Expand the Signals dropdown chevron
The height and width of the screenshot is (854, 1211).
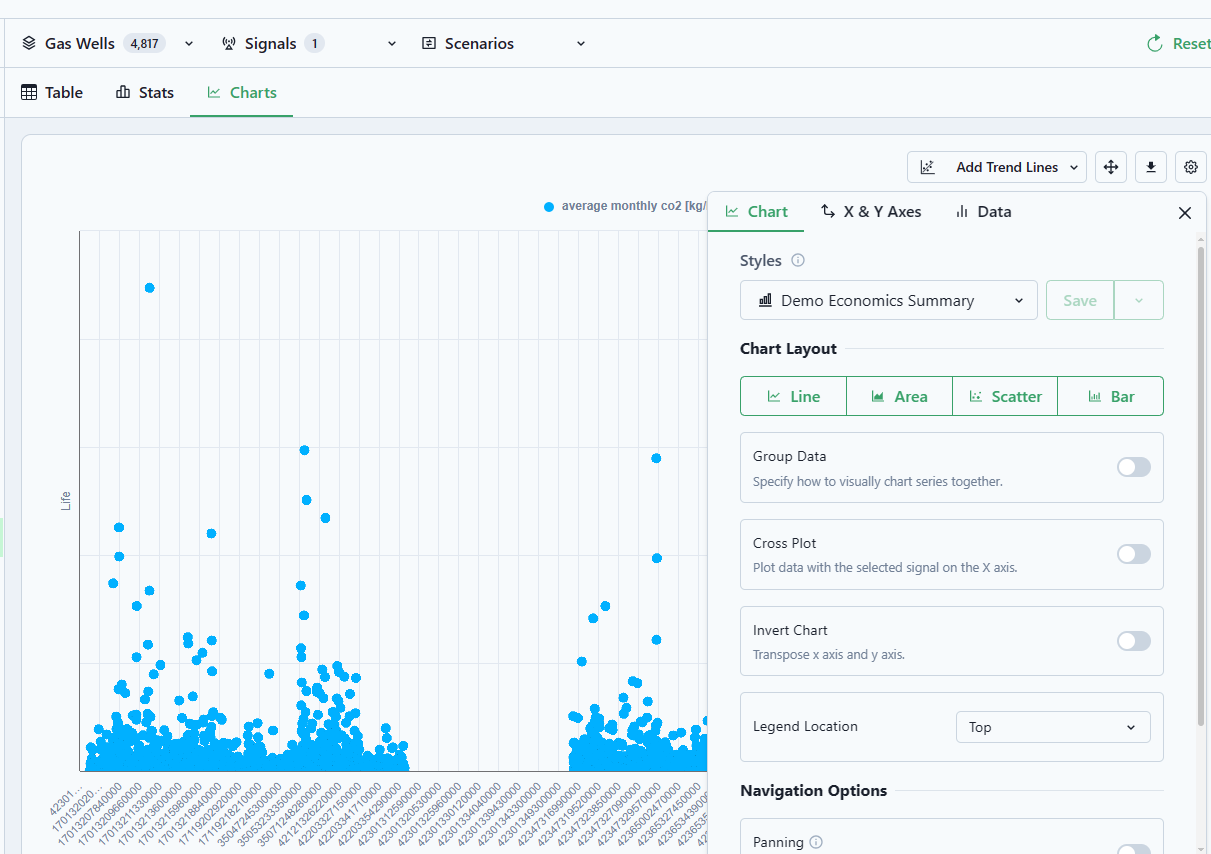392,44
